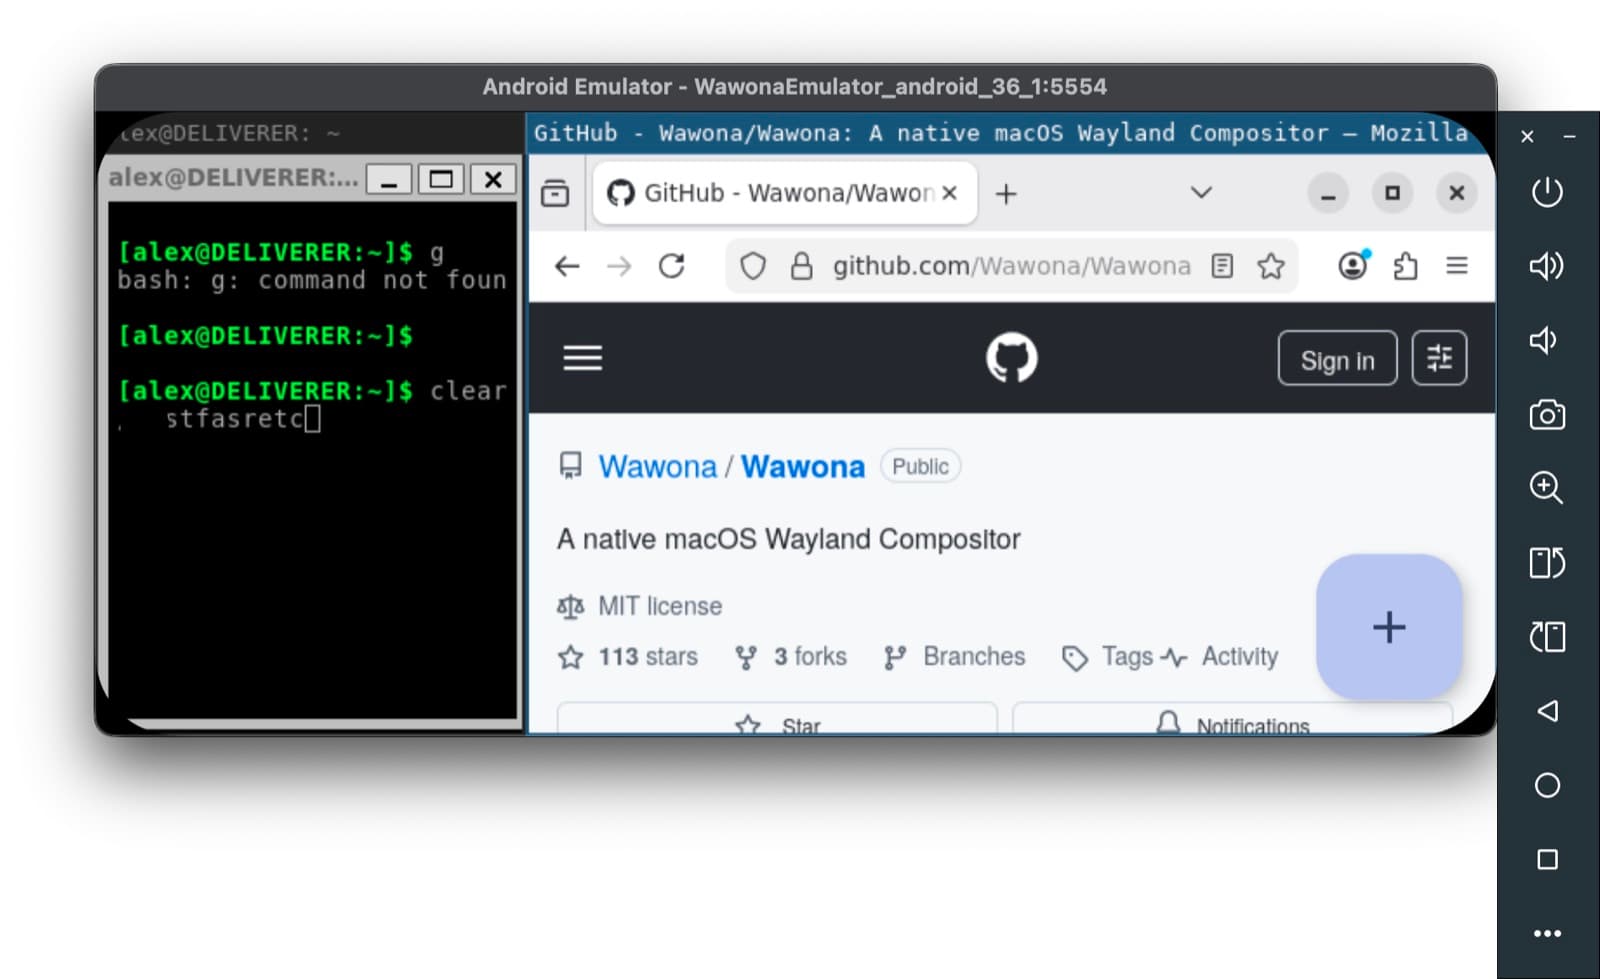Image resolution: width=1600 pixels, height=979 pixels.
Task: Reload the GitHub page
Action: (x=671, y=266)
